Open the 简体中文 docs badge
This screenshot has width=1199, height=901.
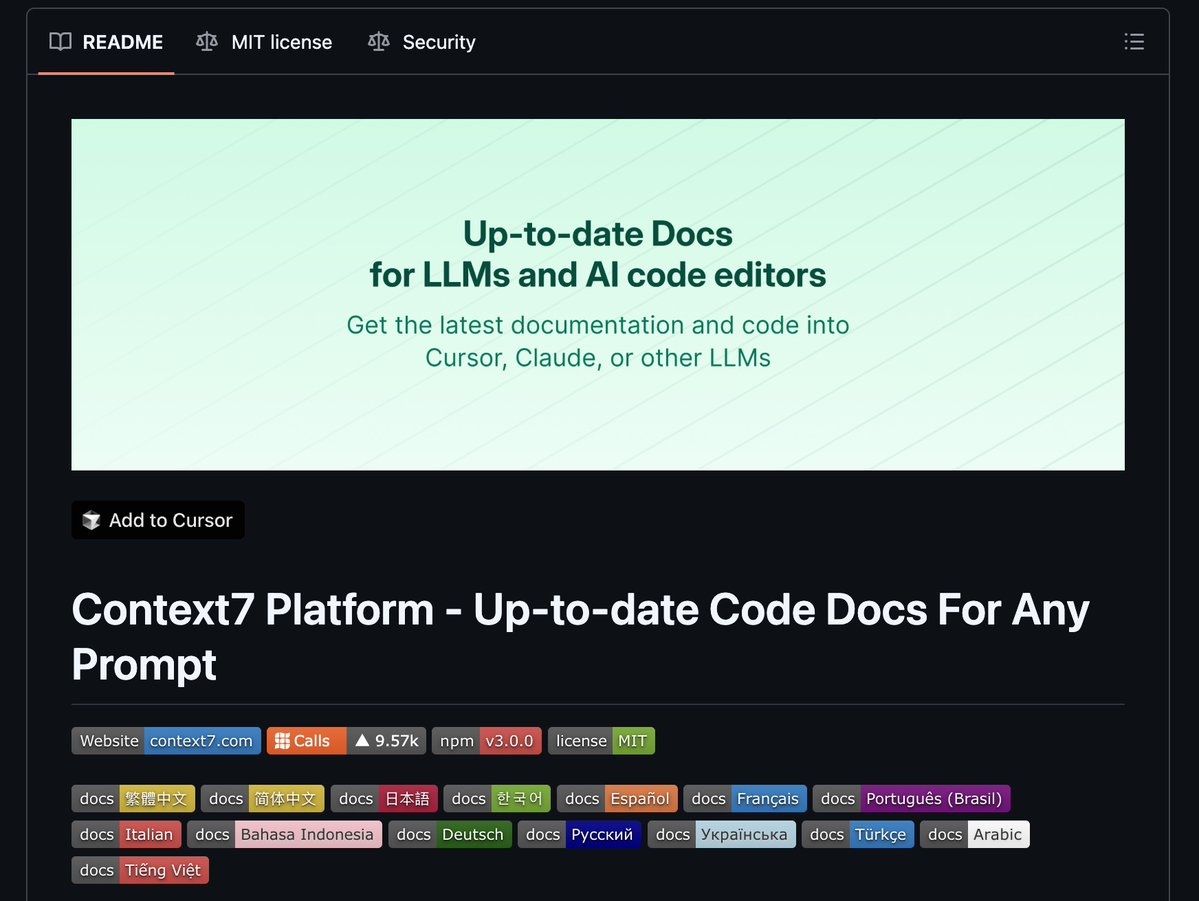[x=262, y=799]
